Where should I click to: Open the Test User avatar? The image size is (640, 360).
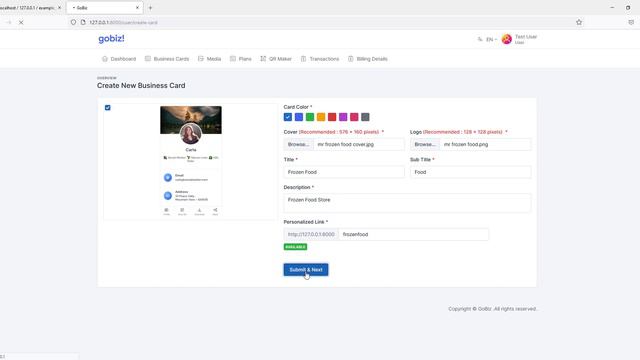tap(507, 39)
